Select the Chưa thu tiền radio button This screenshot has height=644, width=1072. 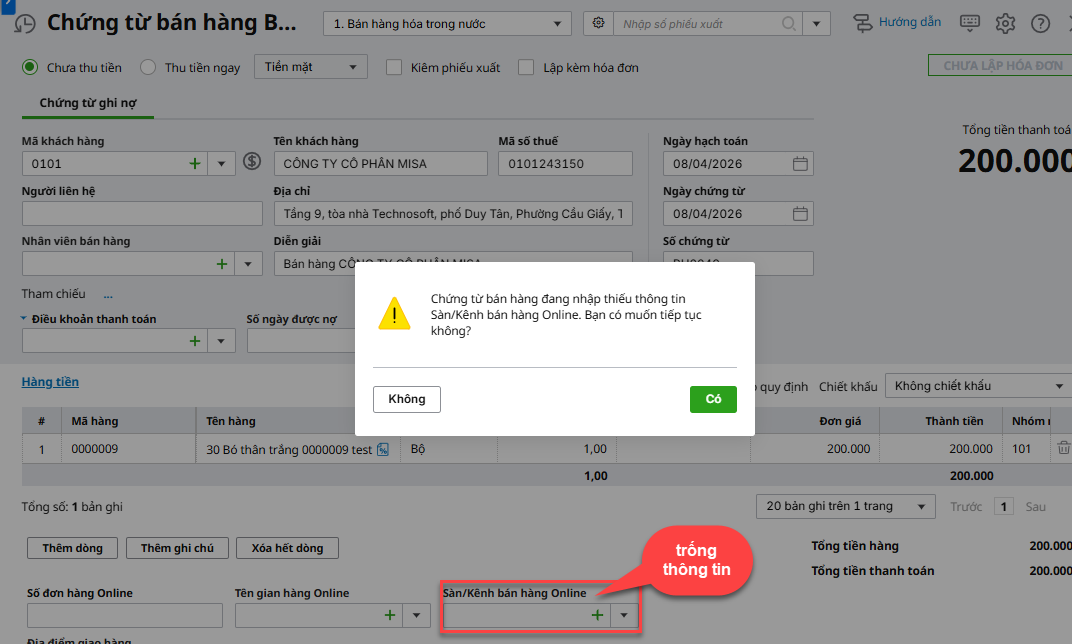[x=30, y=67]
